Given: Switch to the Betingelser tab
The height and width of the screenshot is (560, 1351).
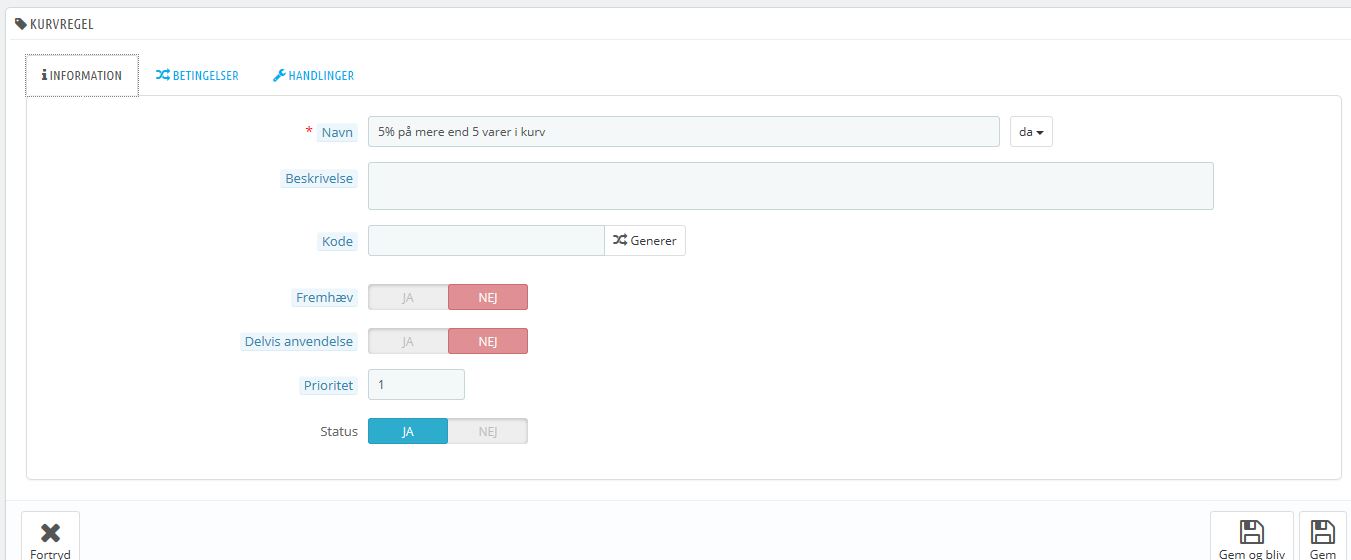Looking at the screenshot, I should tap(197, 75).
